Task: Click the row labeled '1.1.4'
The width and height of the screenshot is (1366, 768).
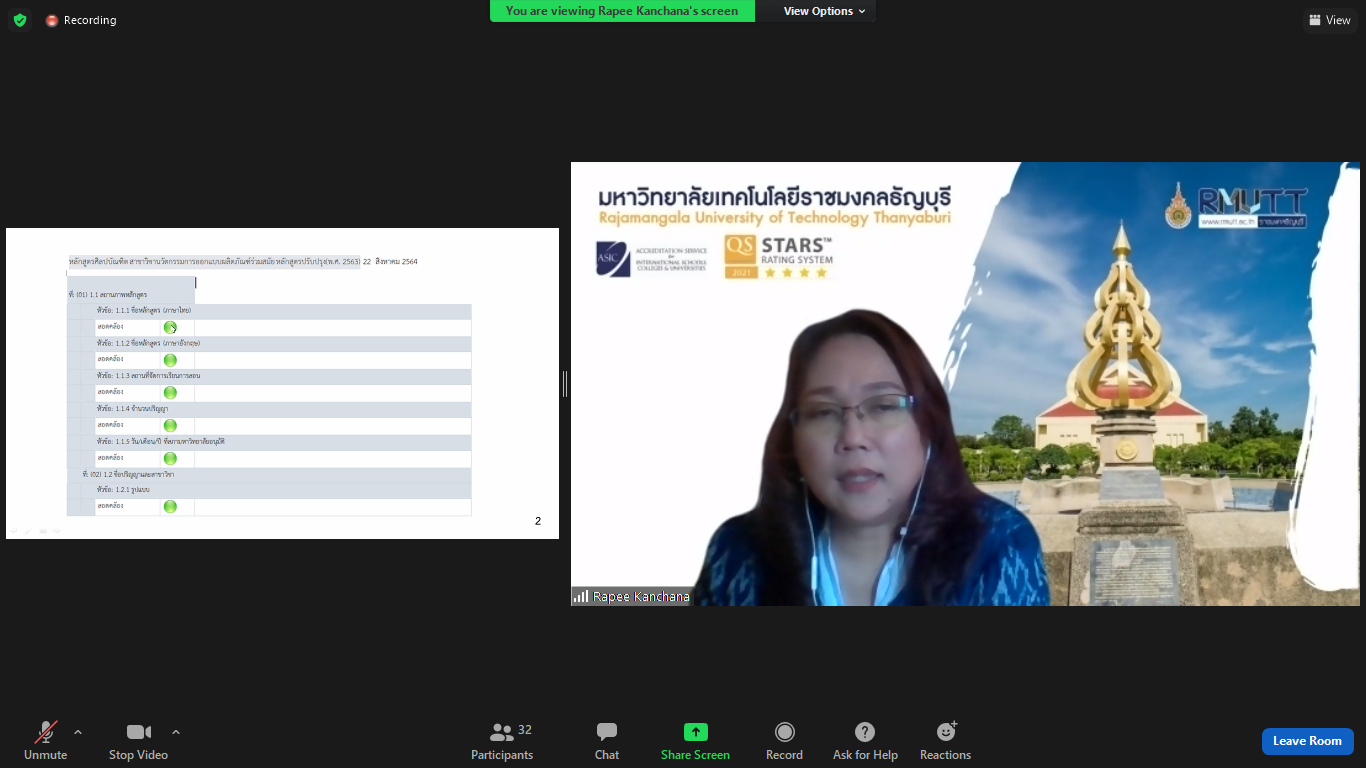Action: [x=283, y=409]
